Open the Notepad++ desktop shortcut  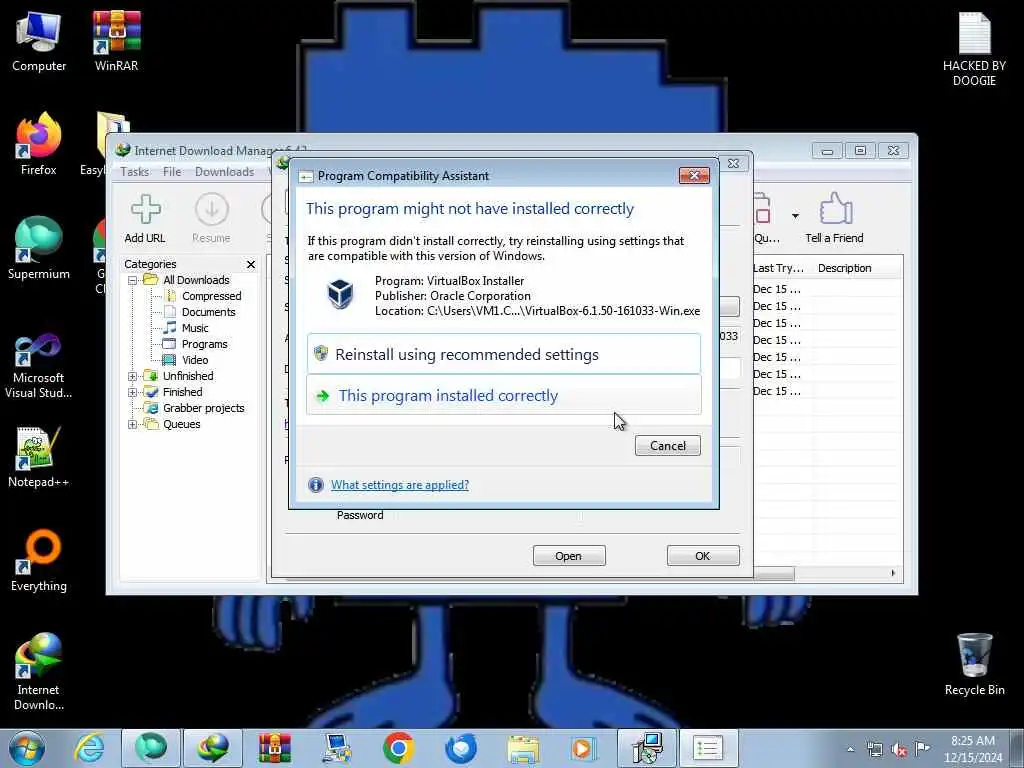[39, 457]
